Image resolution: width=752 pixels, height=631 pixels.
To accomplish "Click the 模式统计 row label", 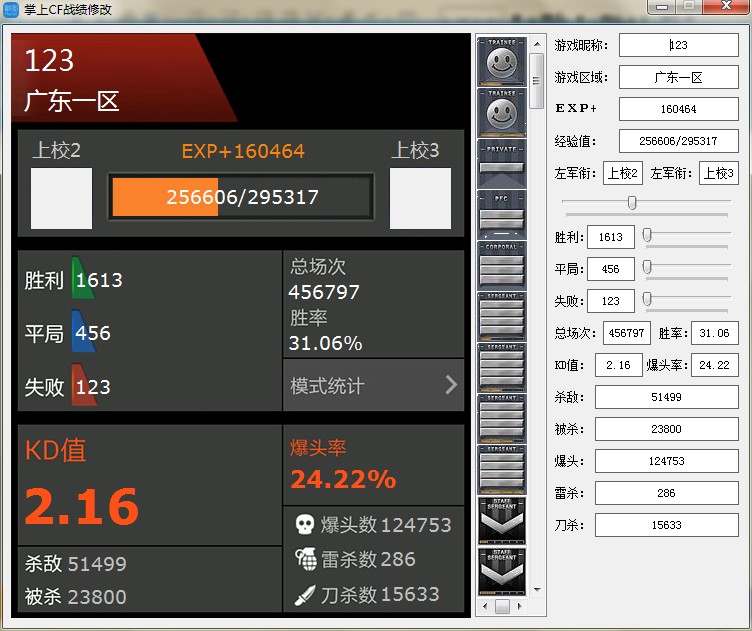I will click(327, 386).
